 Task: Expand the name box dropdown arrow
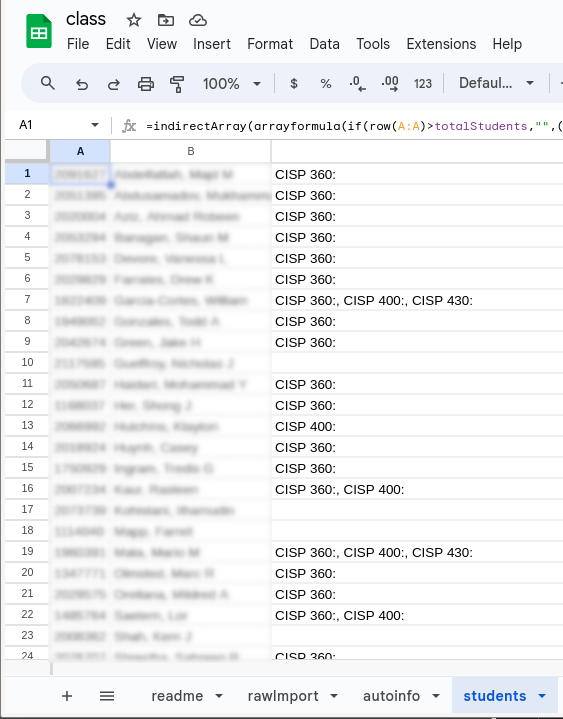point(95,125)
